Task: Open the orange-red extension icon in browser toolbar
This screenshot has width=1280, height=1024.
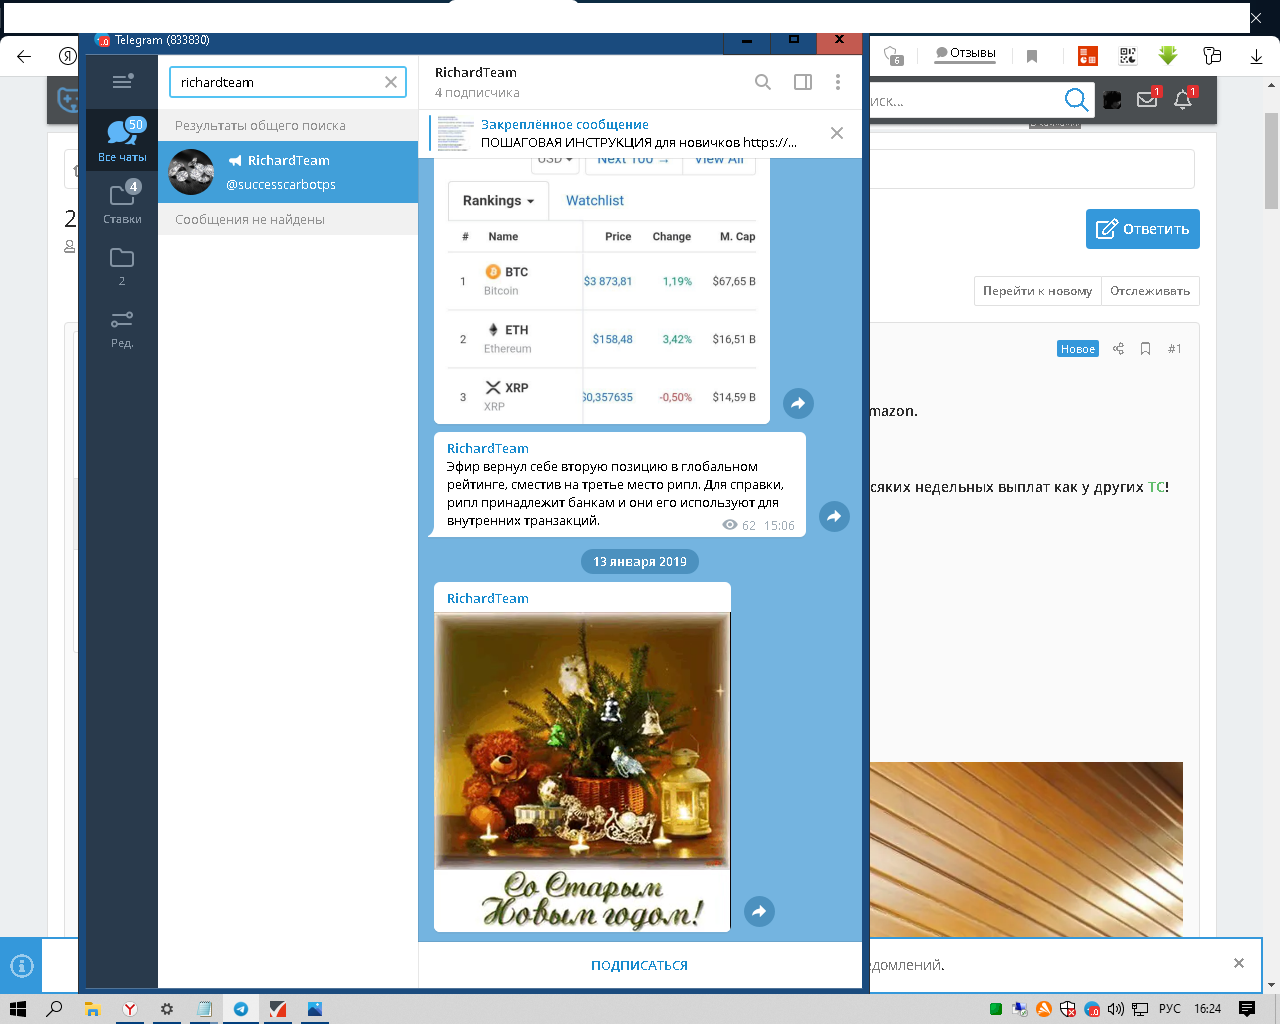Action: pos(1088,56)
